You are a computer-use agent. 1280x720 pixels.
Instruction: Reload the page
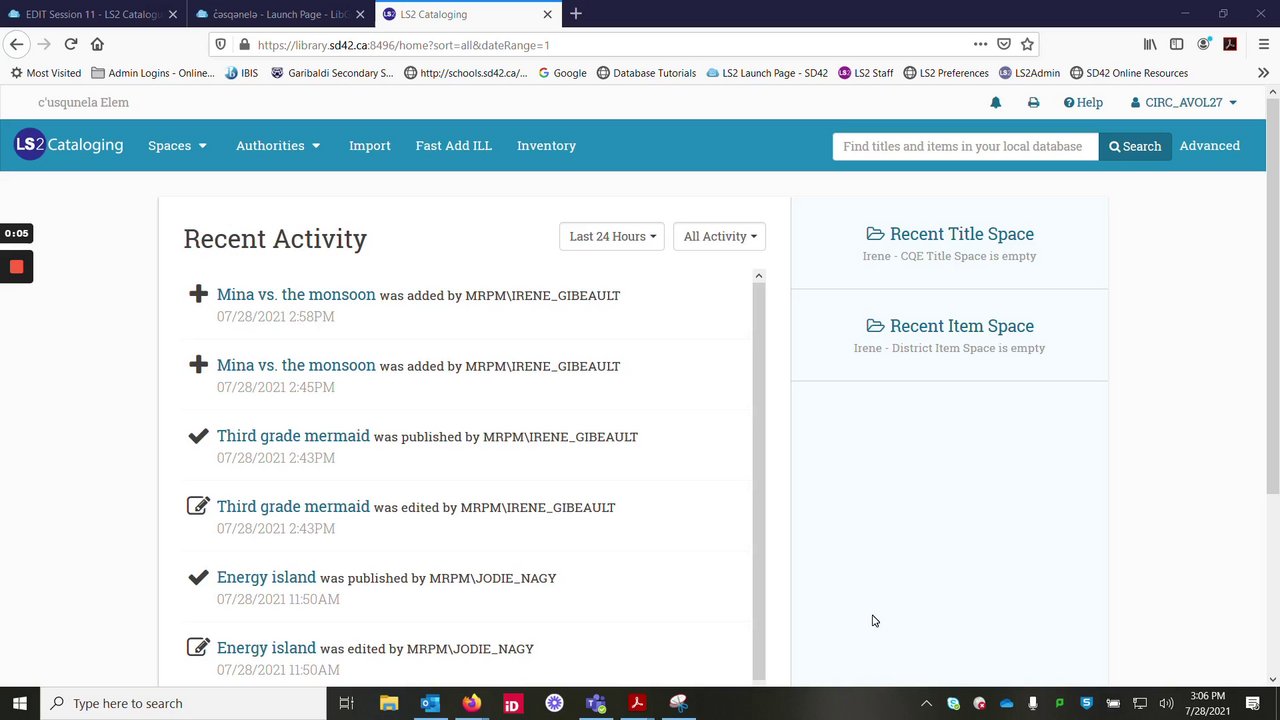[x=71, y=44]
